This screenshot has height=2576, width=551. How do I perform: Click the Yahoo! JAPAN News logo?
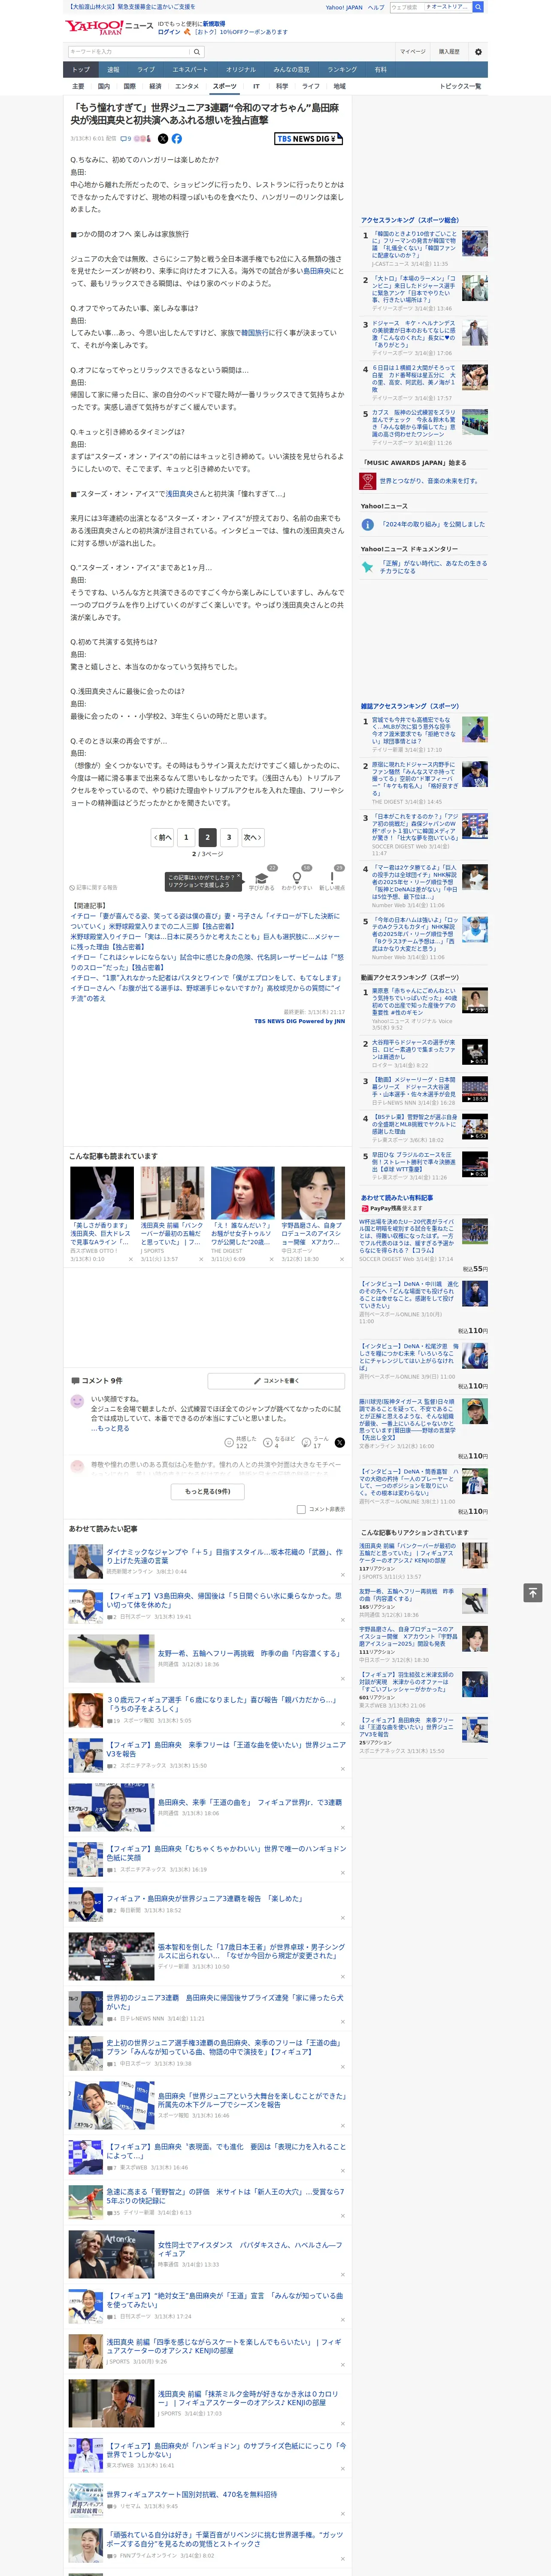[109, 27]
